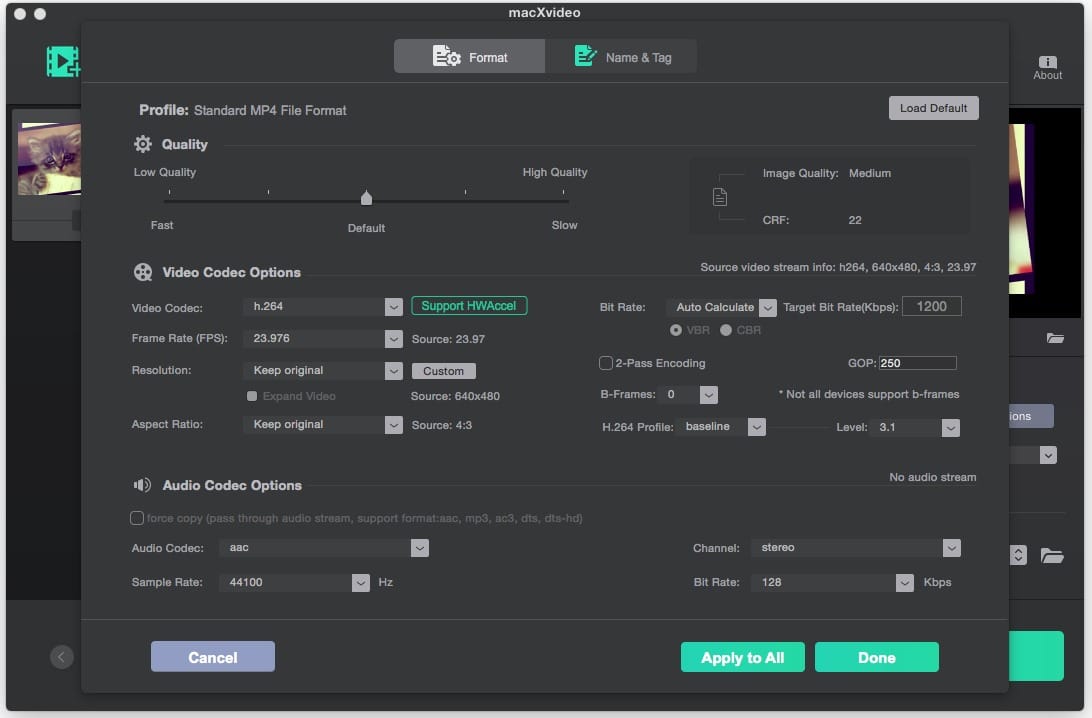The height and width of the screenshot is (718, 1092).
Task: Enable 2-Pass Encoding checkbox
Action: coord(606,363)
